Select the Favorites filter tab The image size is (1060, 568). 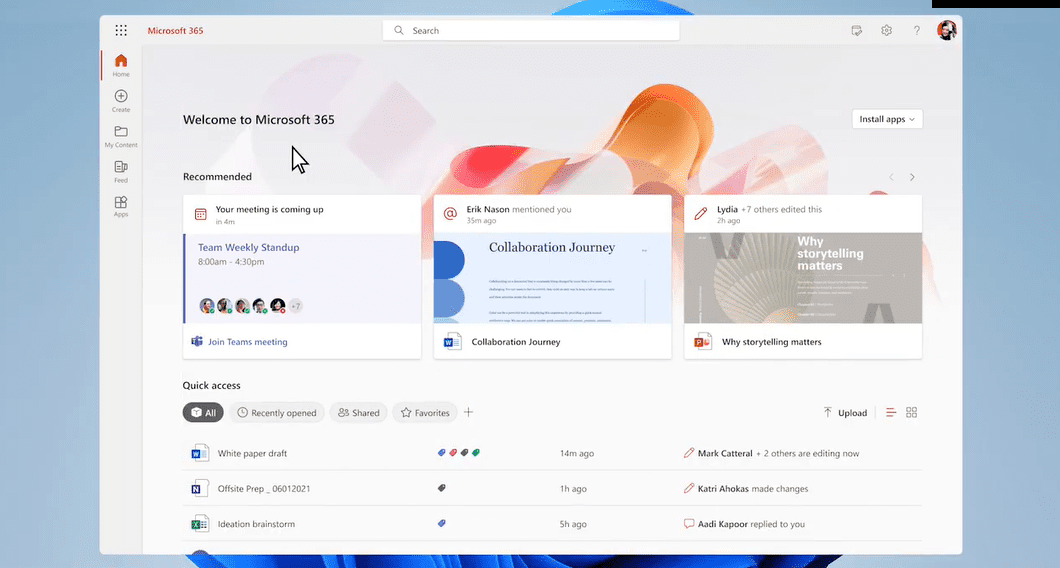click(425, 412)
